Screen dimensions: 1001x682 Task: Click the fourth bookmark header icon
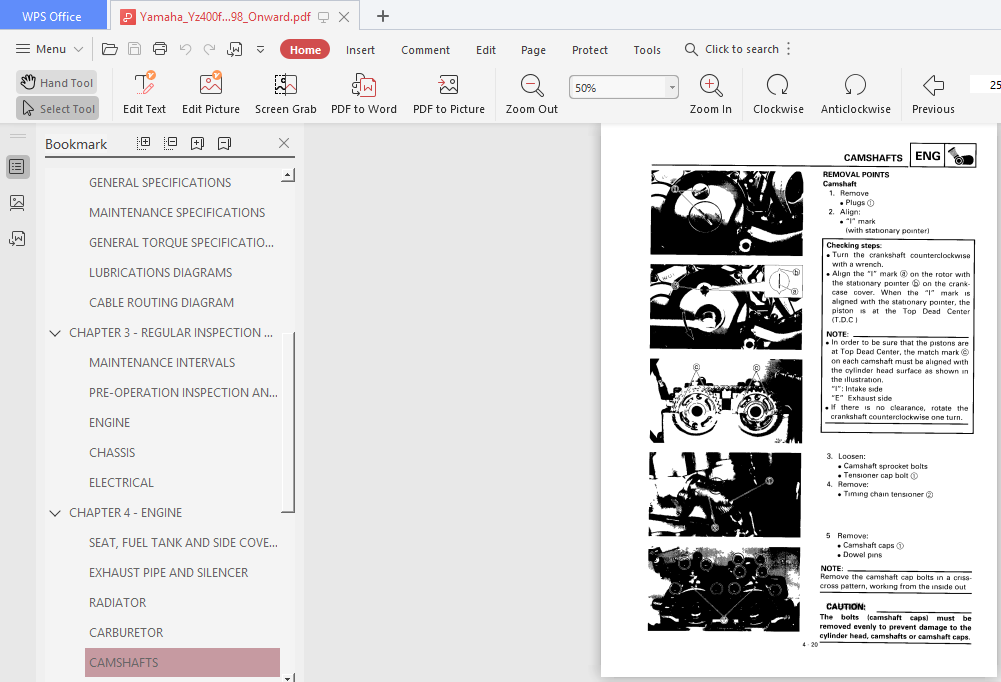(x=224, y=143)
